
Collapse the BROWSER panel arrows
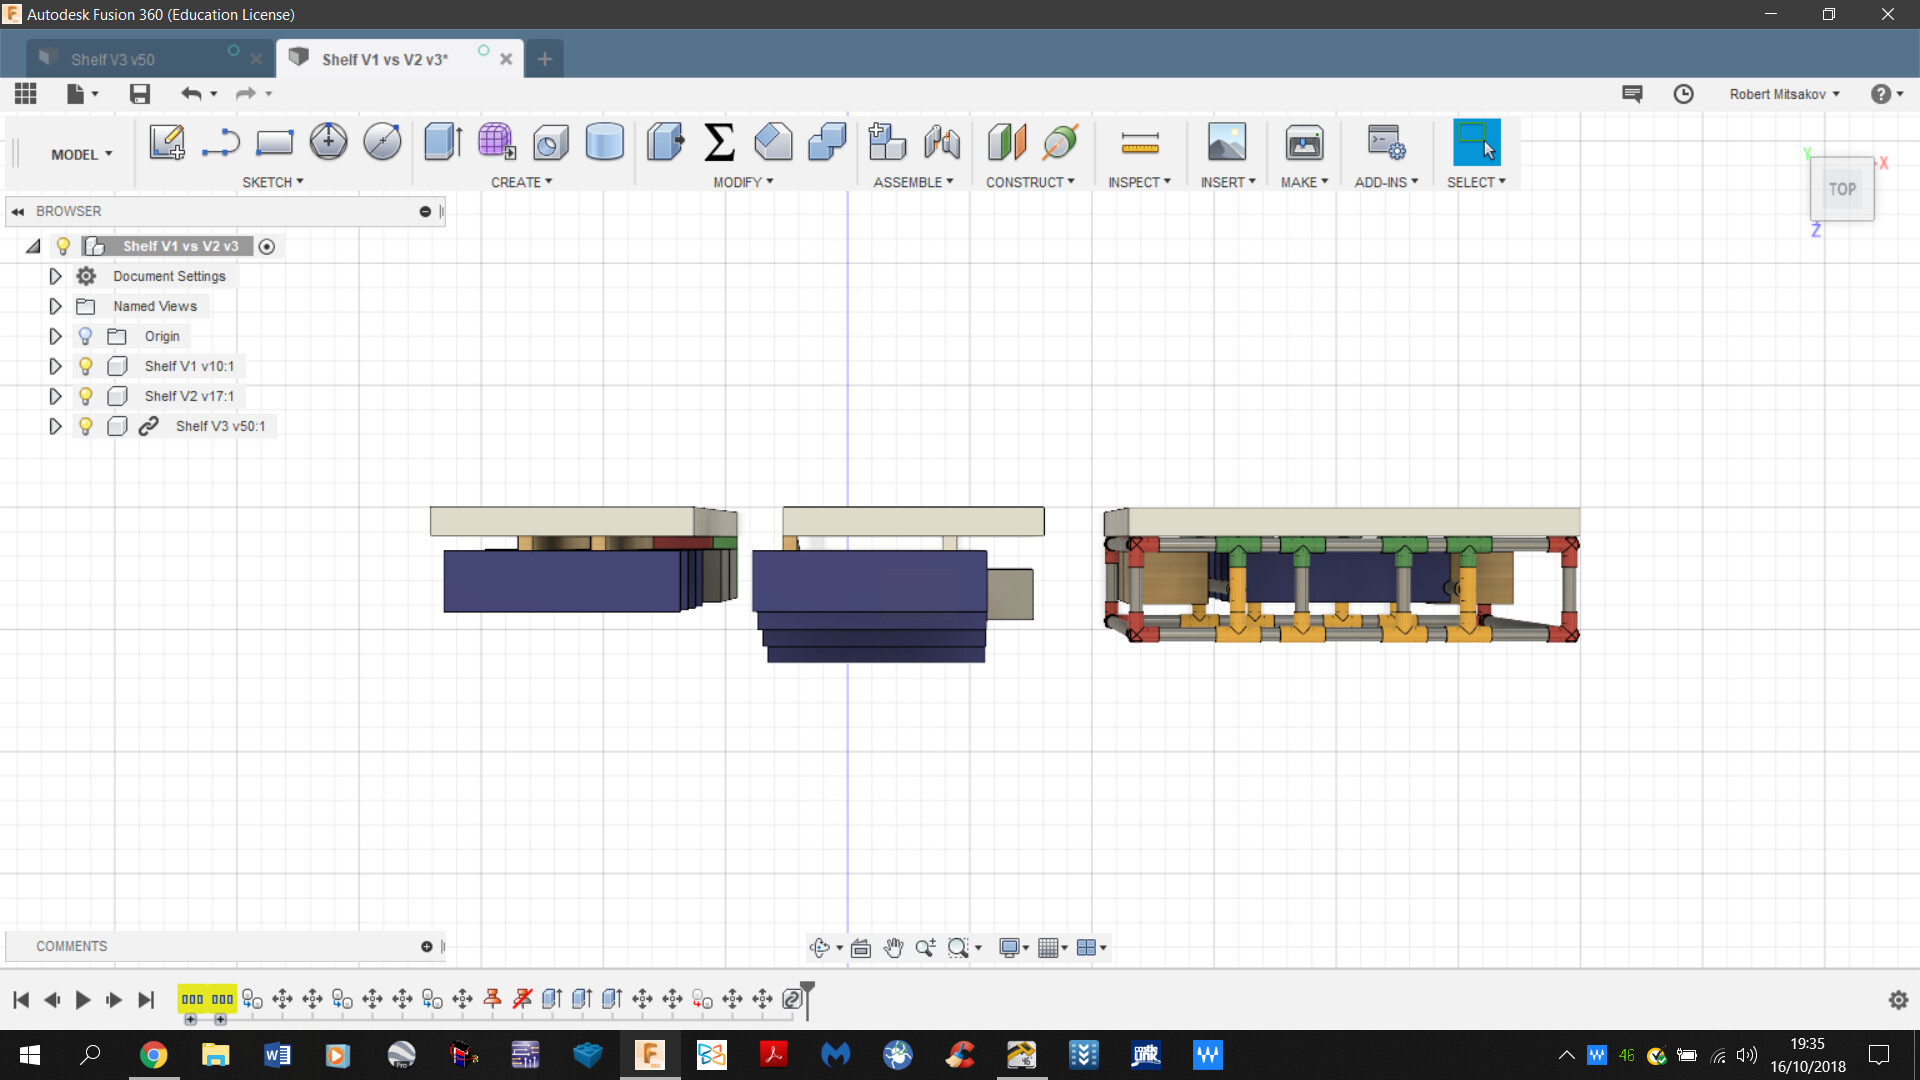click(x=18, y=211)
